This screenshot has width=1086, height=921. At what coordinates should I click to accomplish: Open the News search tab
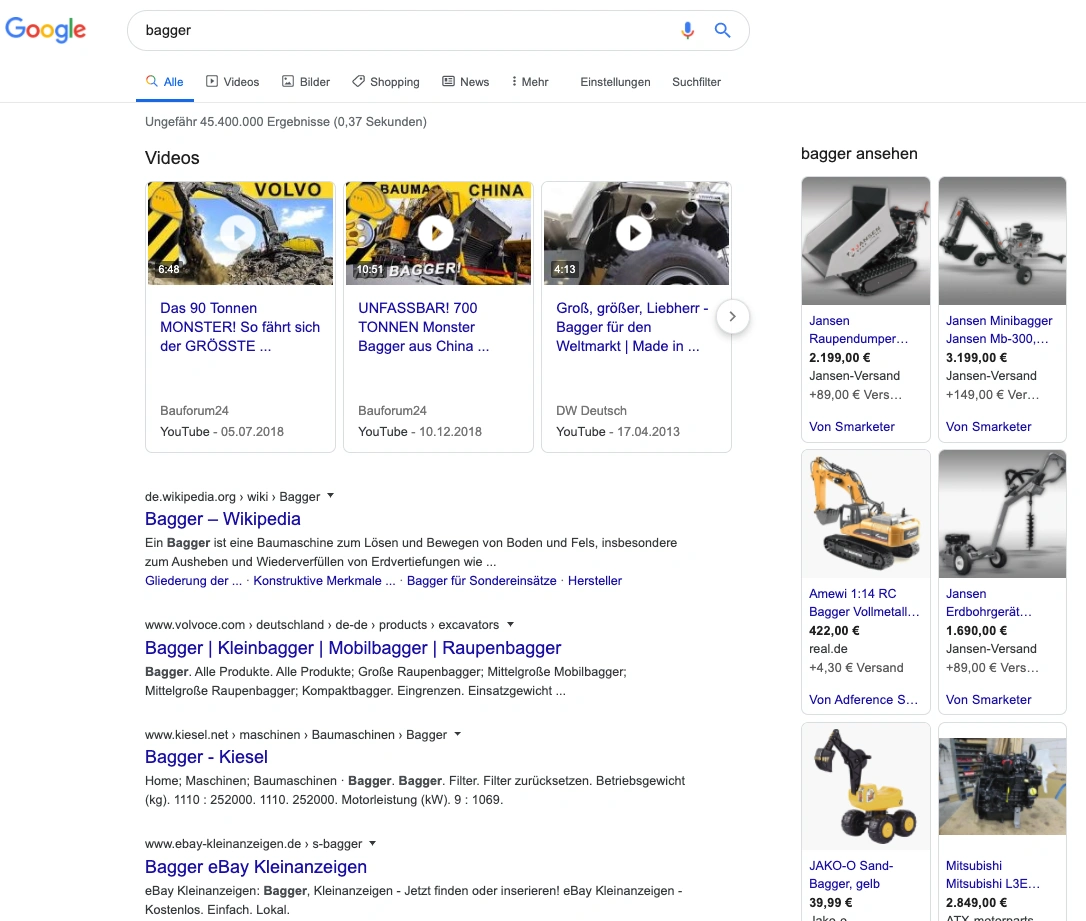472,81
